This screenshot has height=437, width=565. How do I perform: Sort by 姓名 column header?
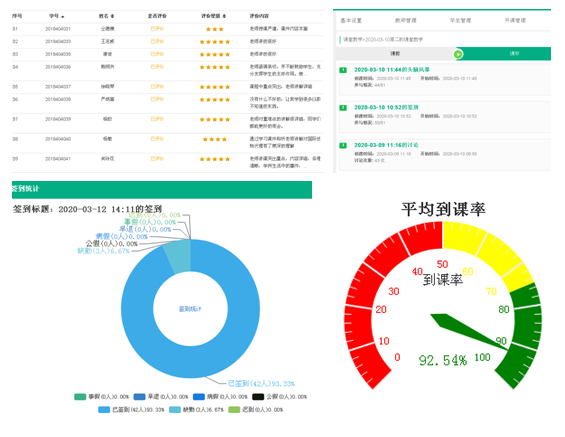click(x=107, y=16)
